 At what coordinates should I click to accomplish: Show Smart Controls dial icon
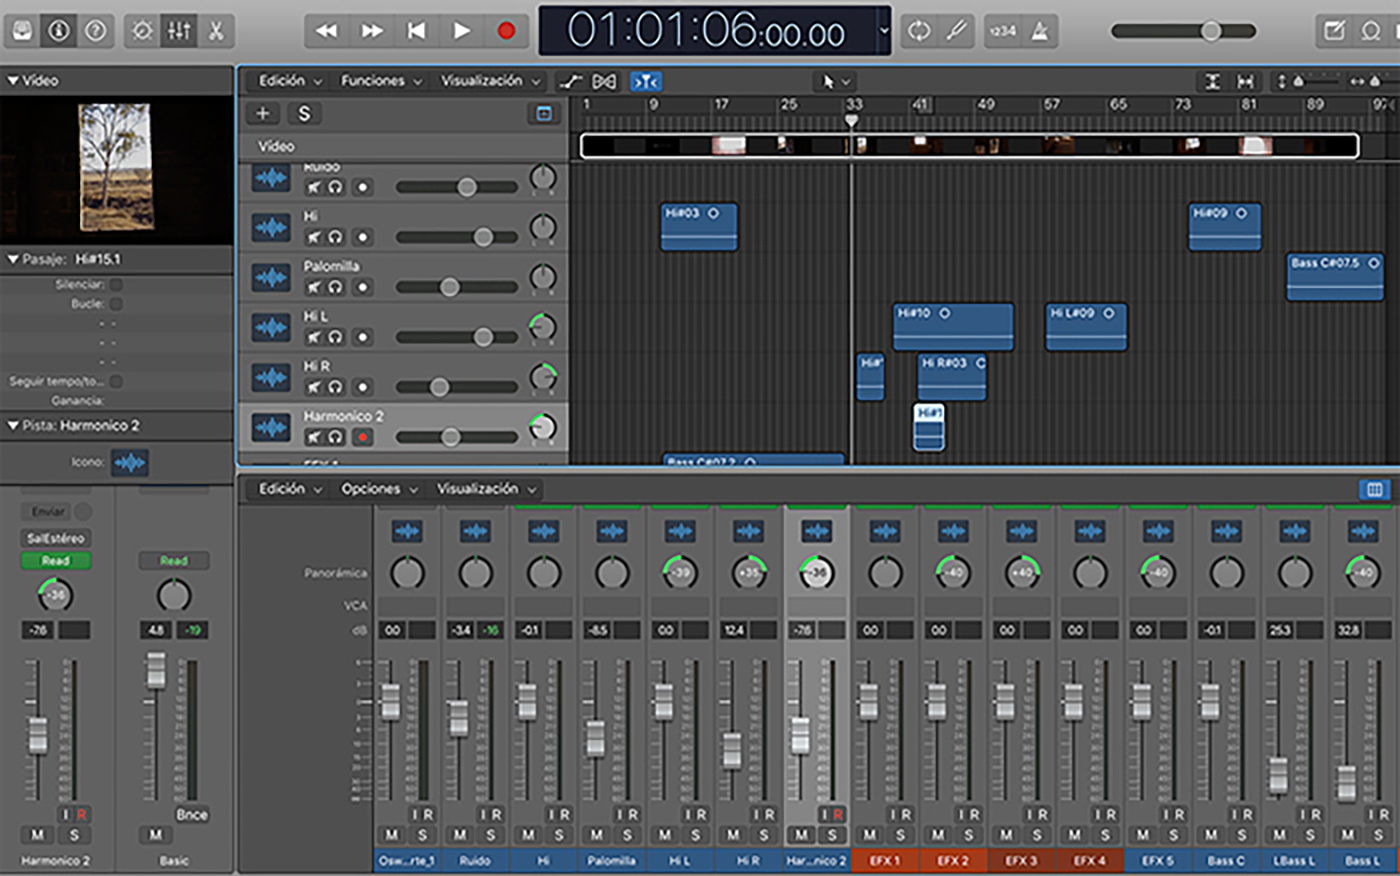click(x=142, y=31)
